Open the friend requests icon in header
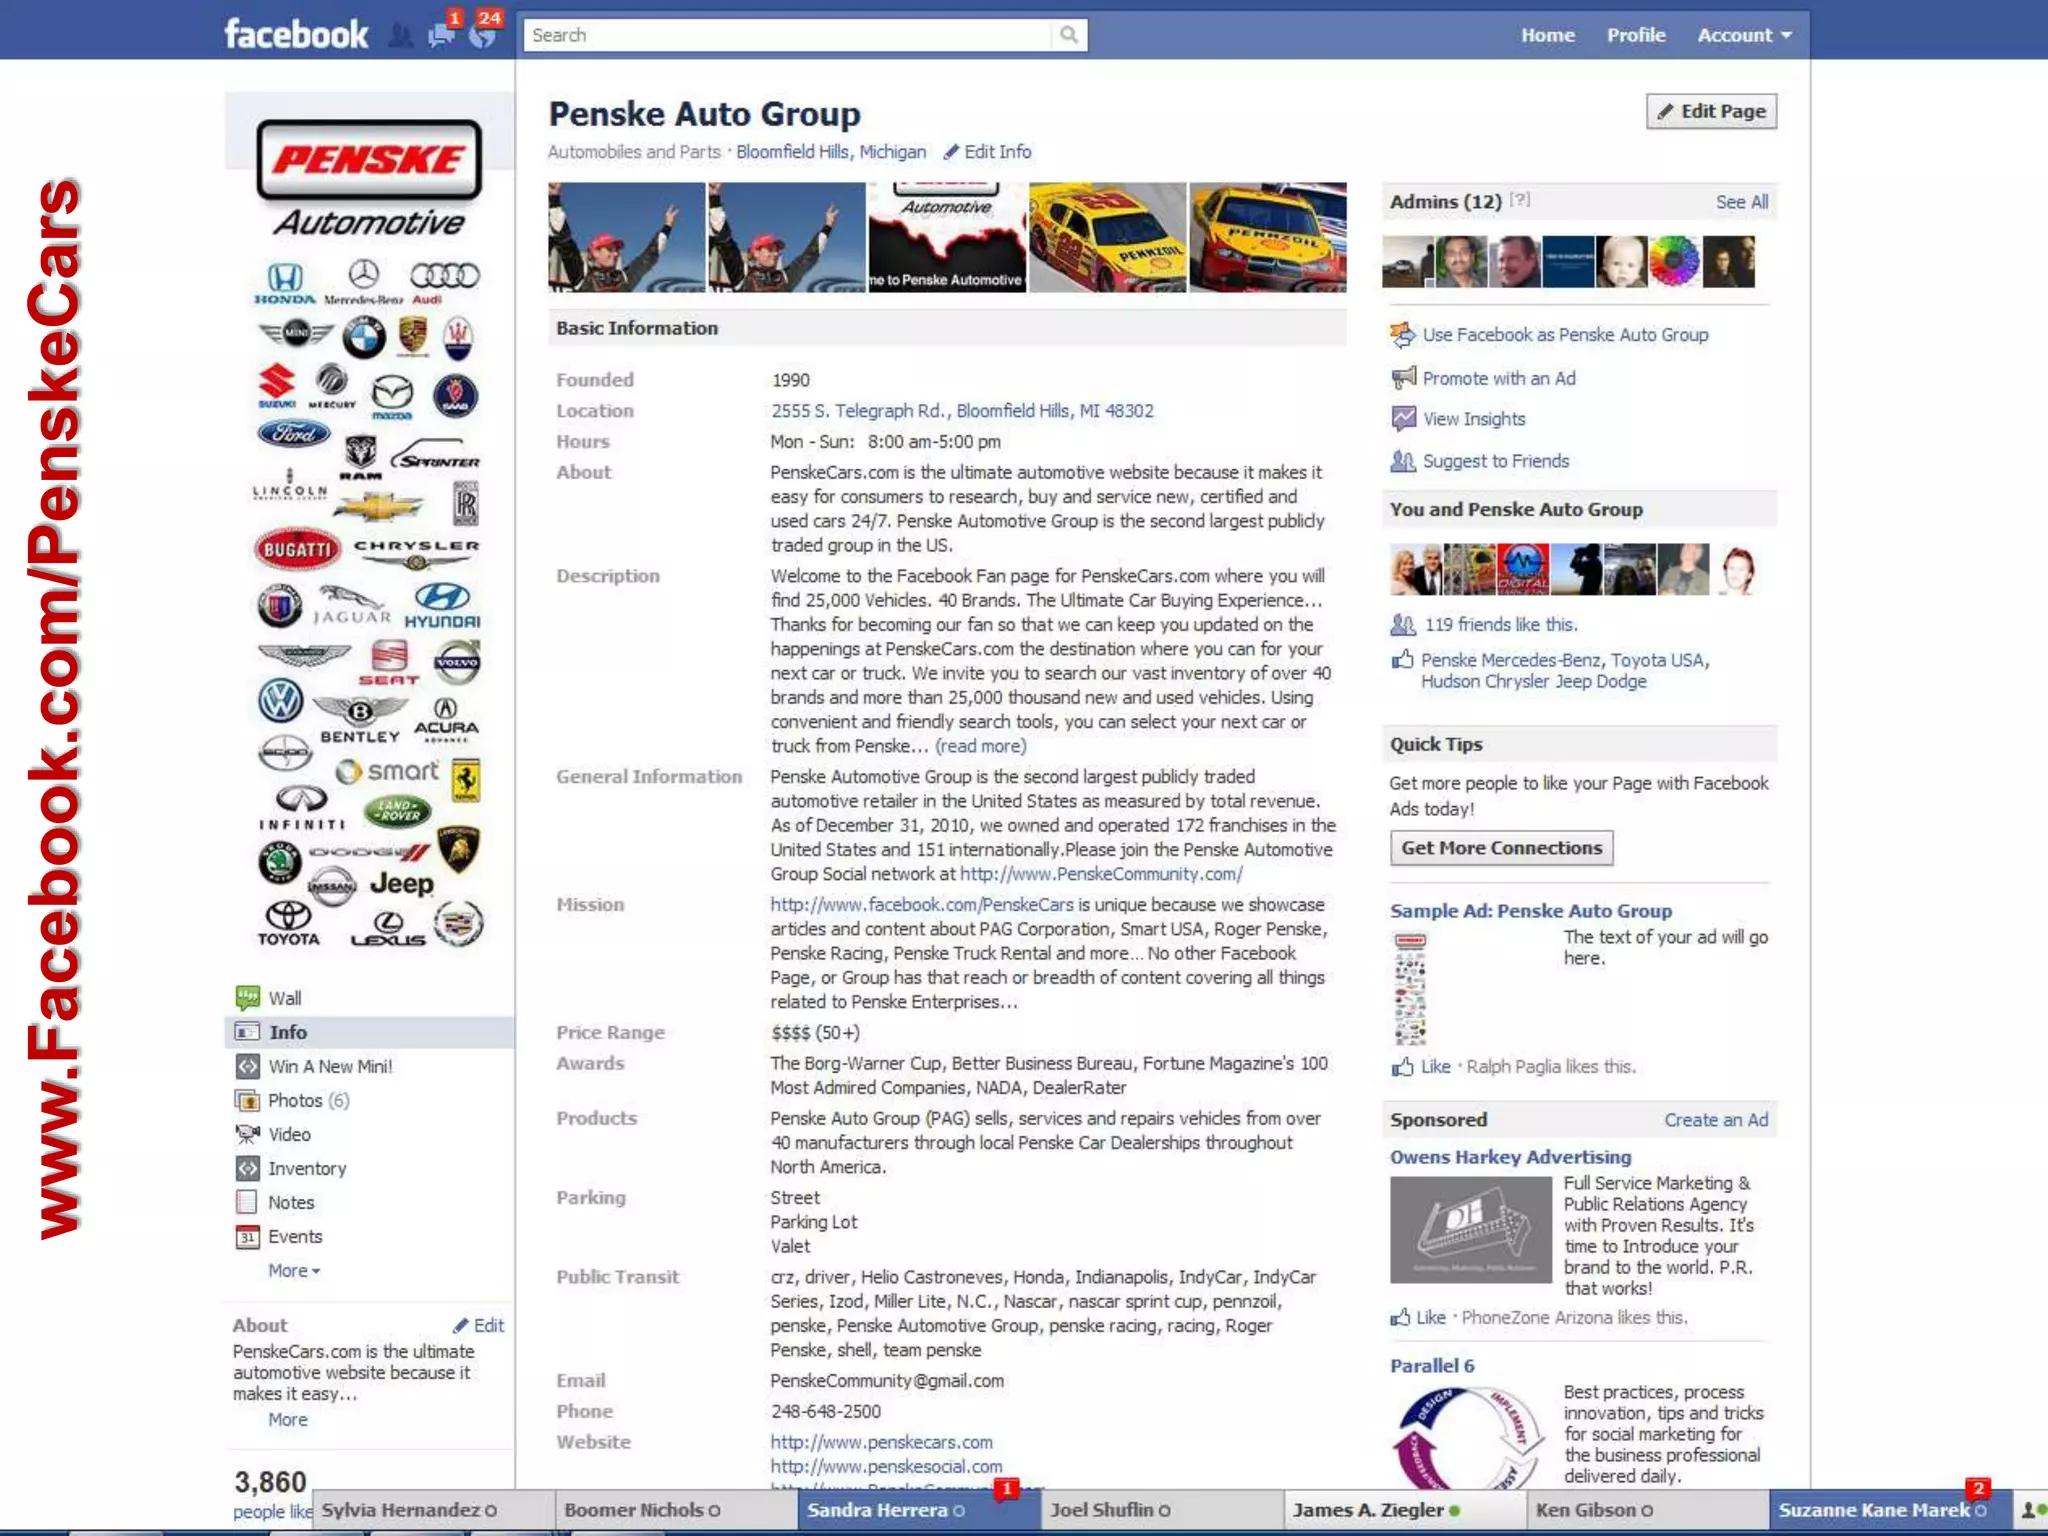2048x1536 pixels. pos(400,36)
